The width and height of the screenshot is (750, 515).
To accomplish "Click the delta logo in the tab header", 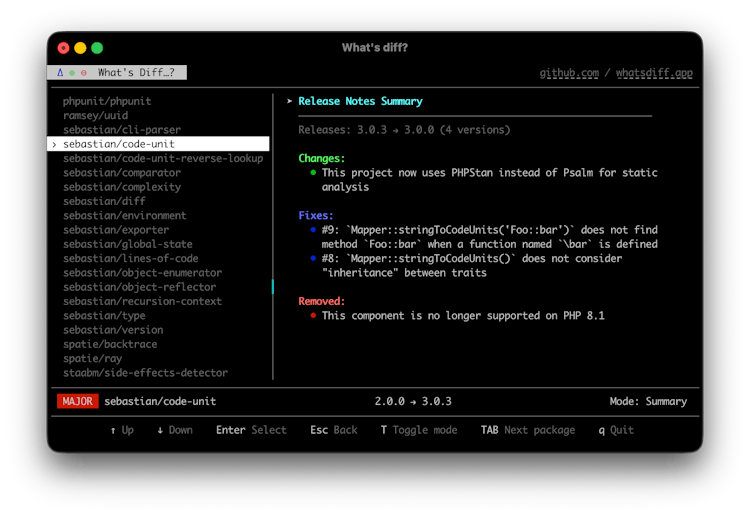I will click(x=60, y=73).
